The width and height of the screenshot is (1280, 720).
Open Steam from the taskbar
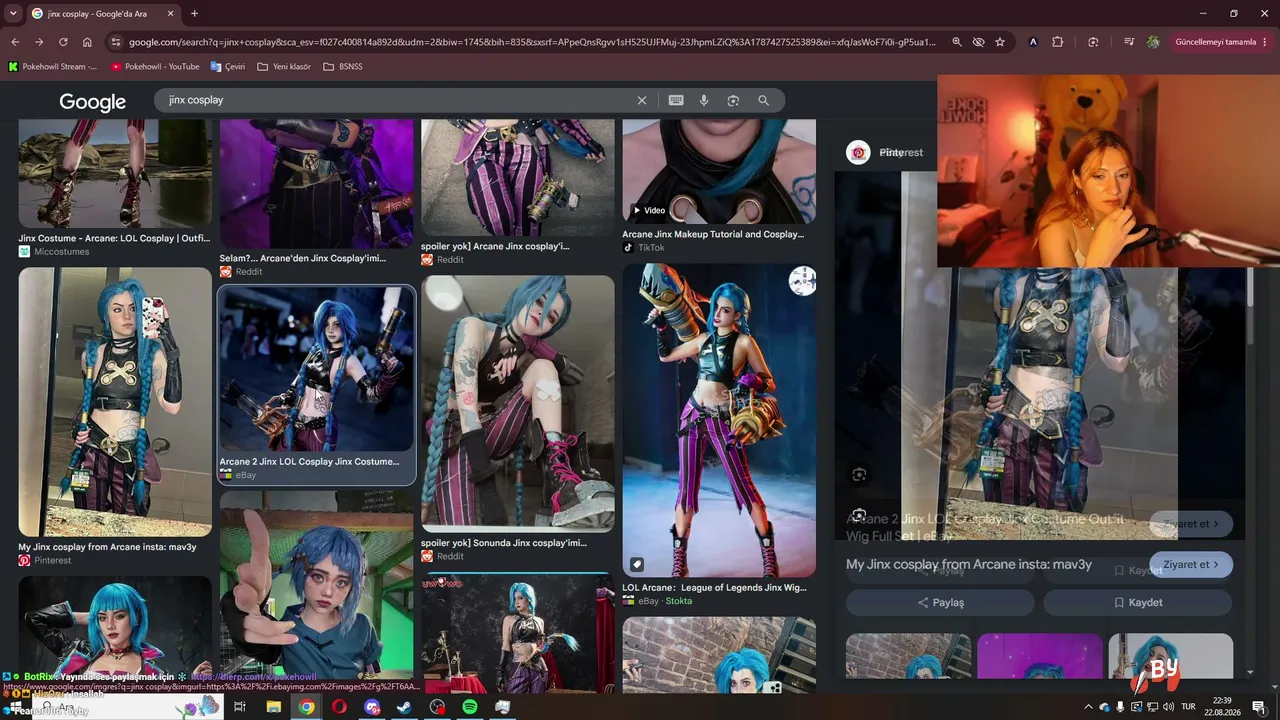point(404,707)
